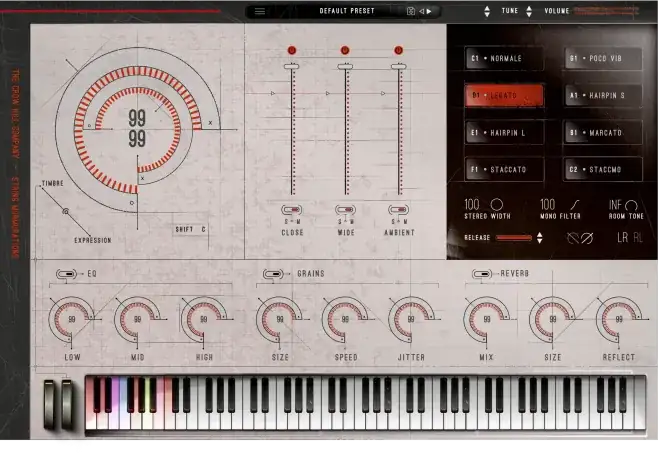
Task: Toggle the Grains section switch
Action: 272,272
